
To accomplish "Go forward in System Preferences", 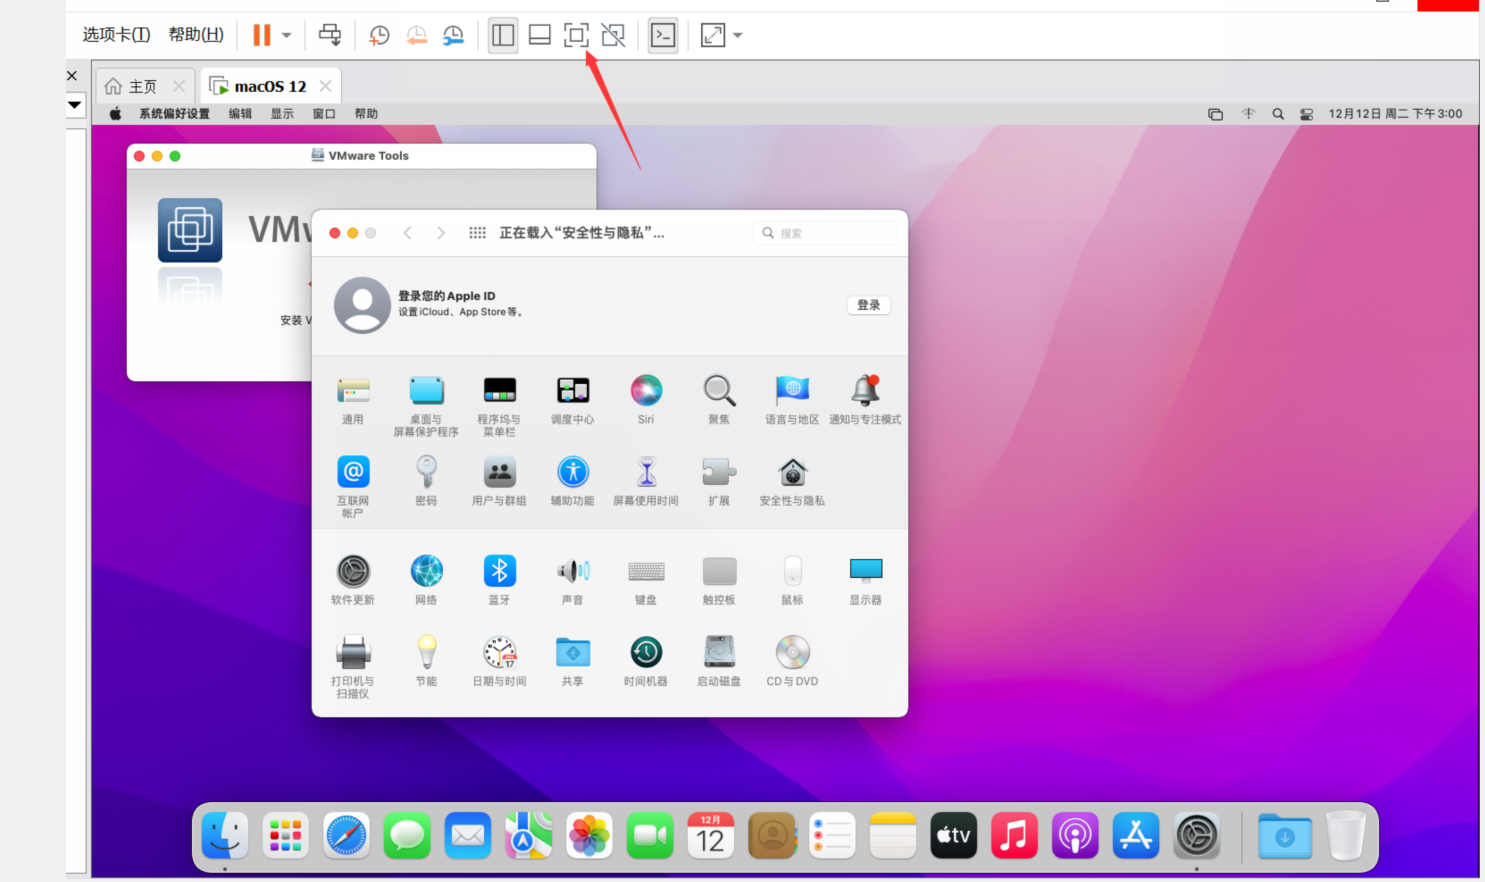I will [440, 233].
